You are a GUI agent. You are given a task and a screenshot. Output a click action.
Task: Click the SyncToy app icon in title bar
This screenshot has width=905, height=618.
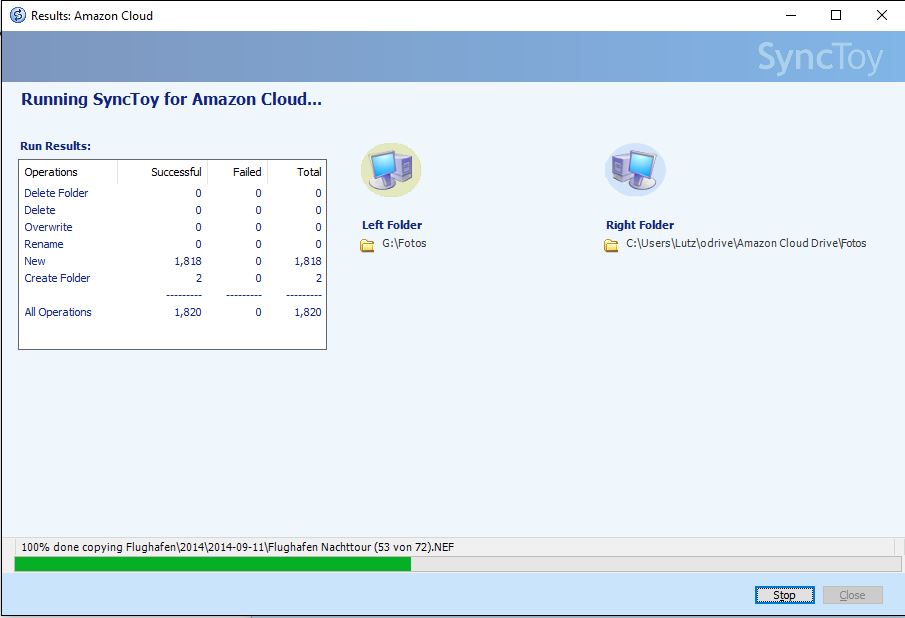18,15
